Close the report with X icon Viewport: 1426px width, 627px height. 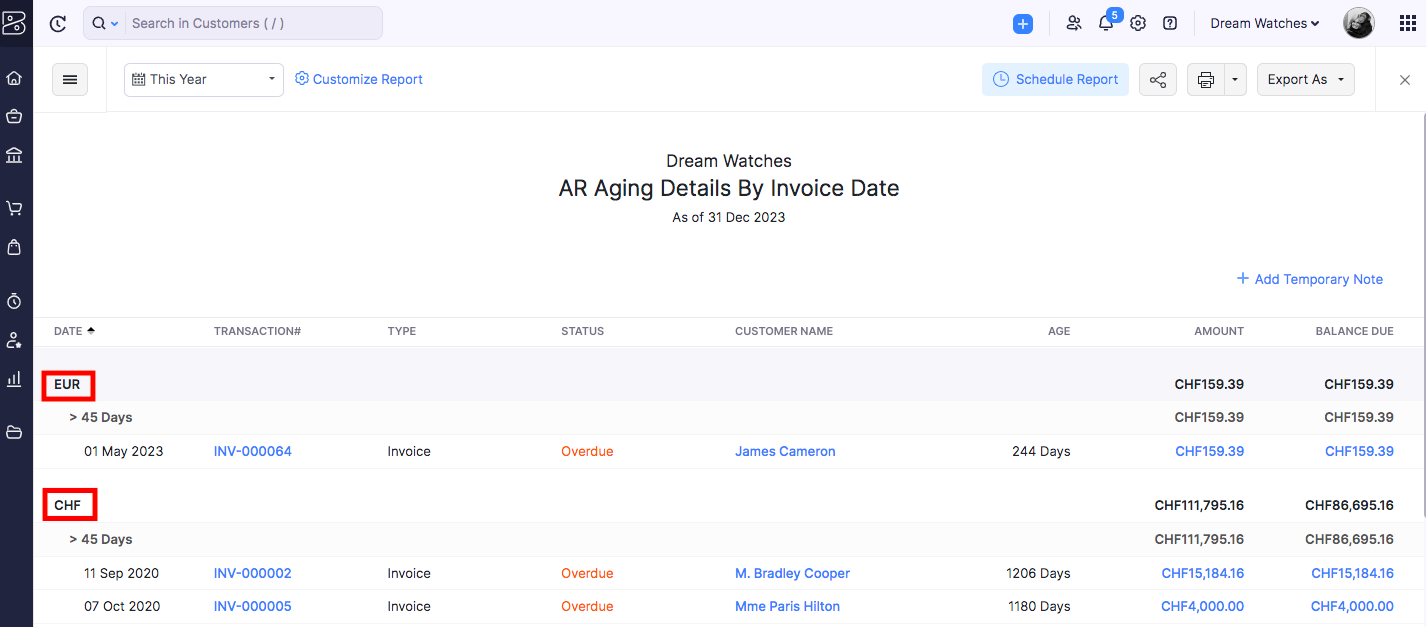point(1405,80)
